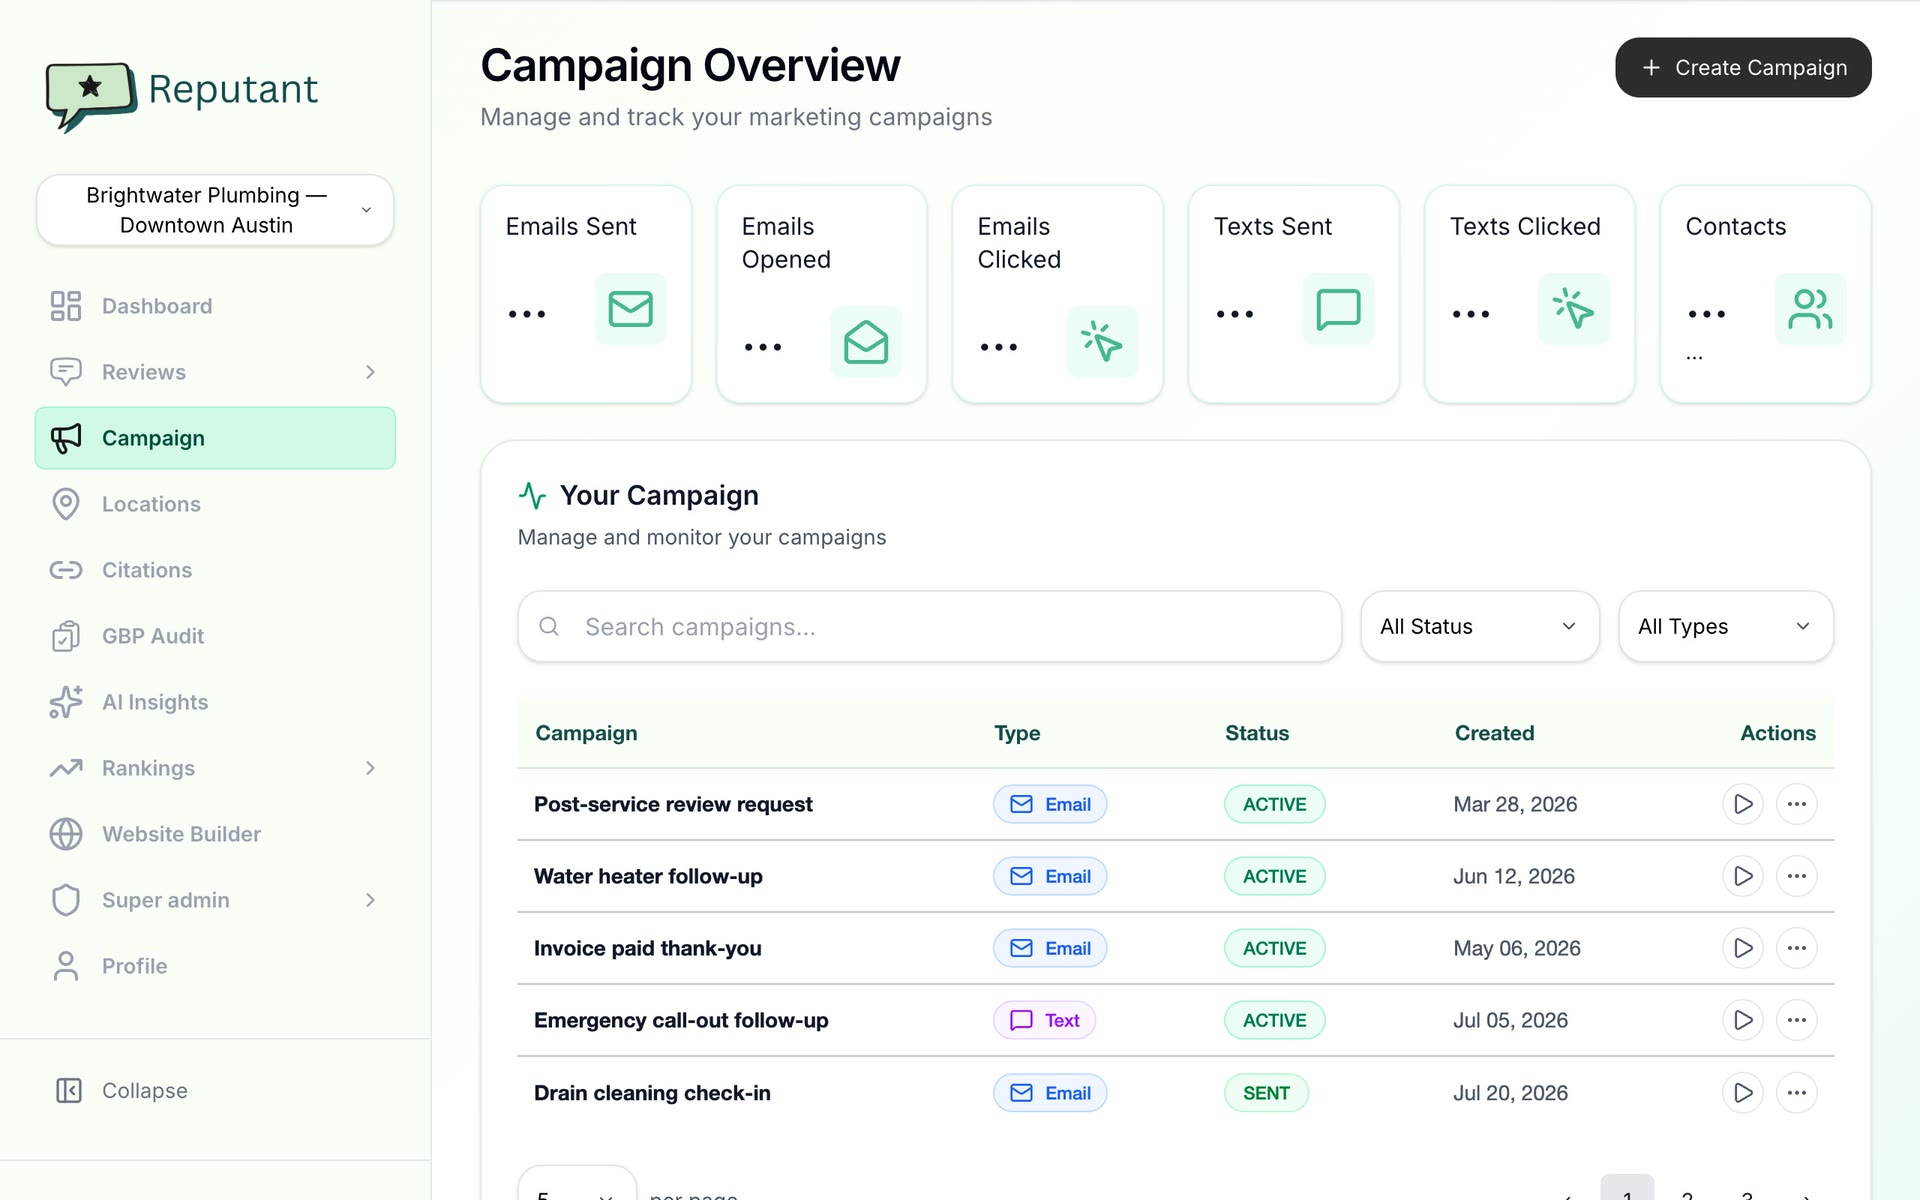Screen dimensions: 1920x1200
Task: Expand the Rankings submenu
Action: [370, 768]
